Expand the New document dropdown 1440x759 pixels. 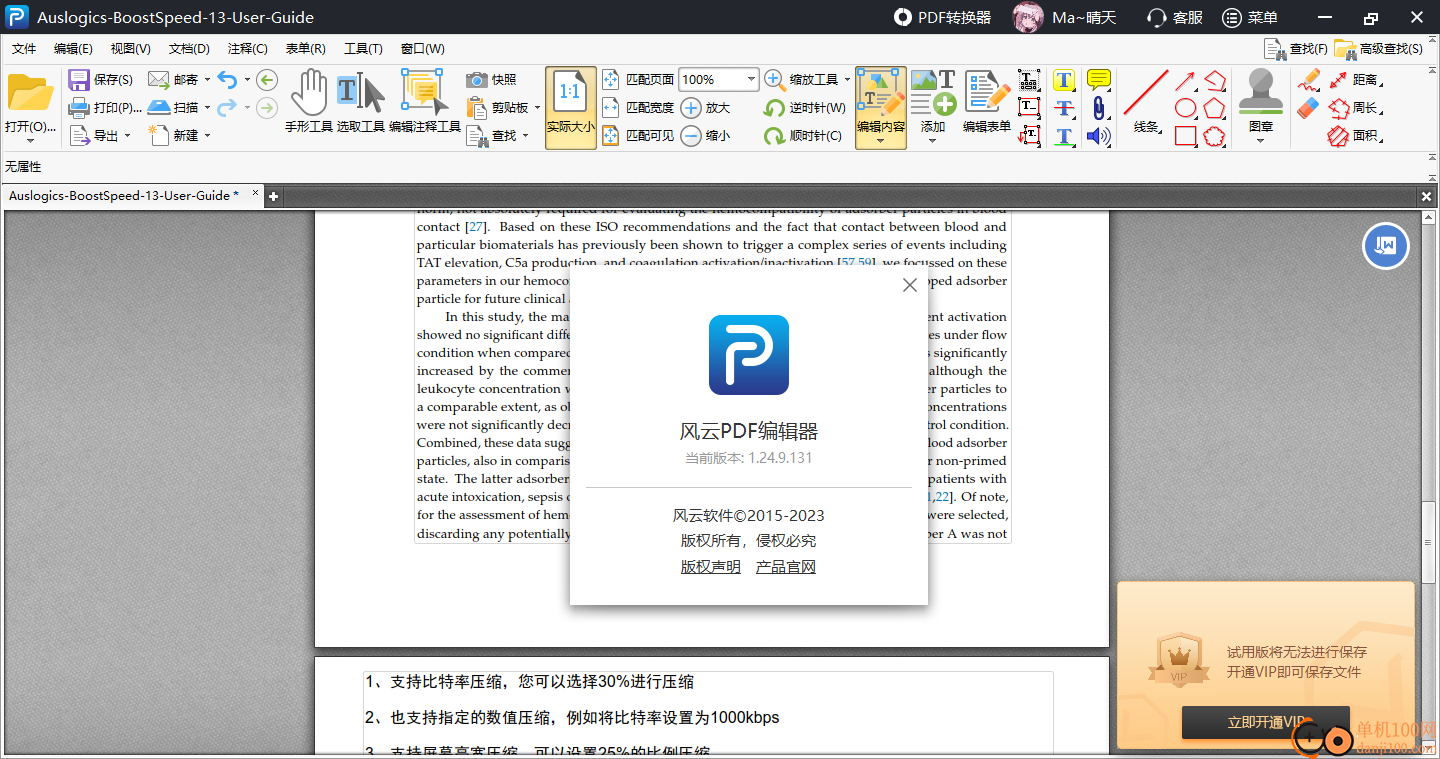point(207,136)
